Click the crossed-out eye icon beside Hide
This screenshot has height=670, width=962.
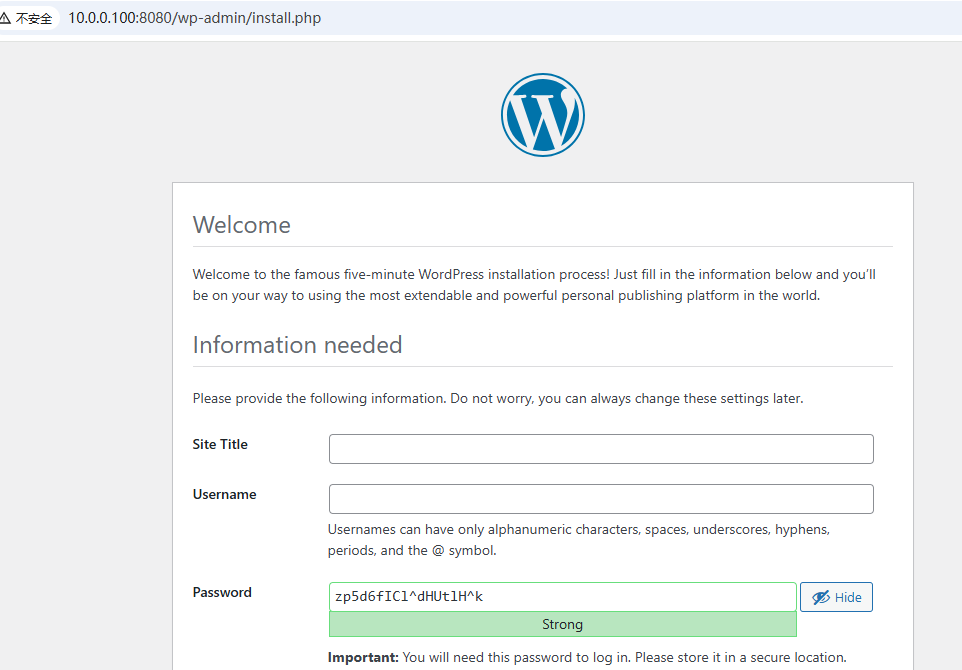coord(821,597)
